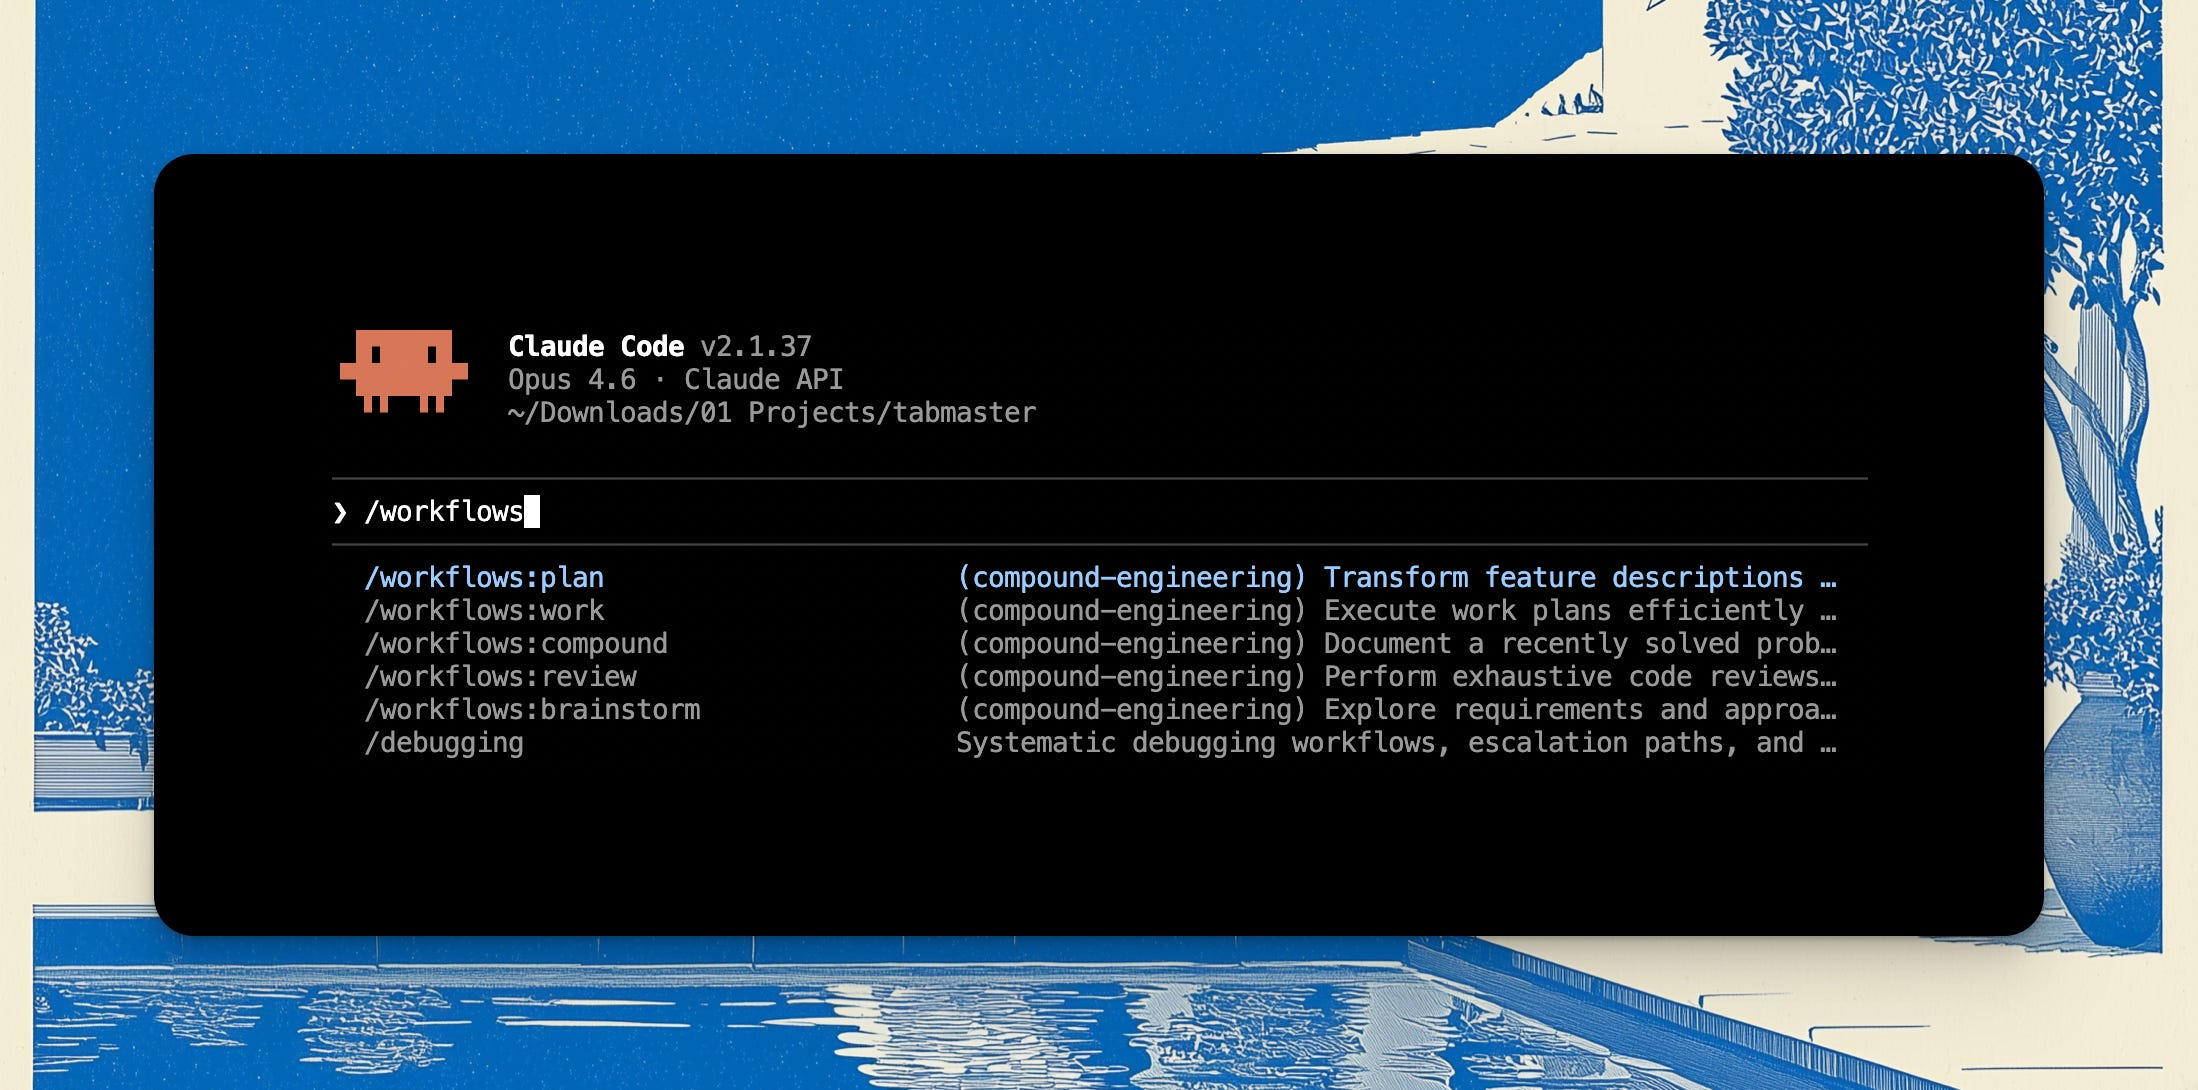Choose the /workflows:compound suggestion
The width and height of the screenshot is (2198, 1090).
click(516, 644)
